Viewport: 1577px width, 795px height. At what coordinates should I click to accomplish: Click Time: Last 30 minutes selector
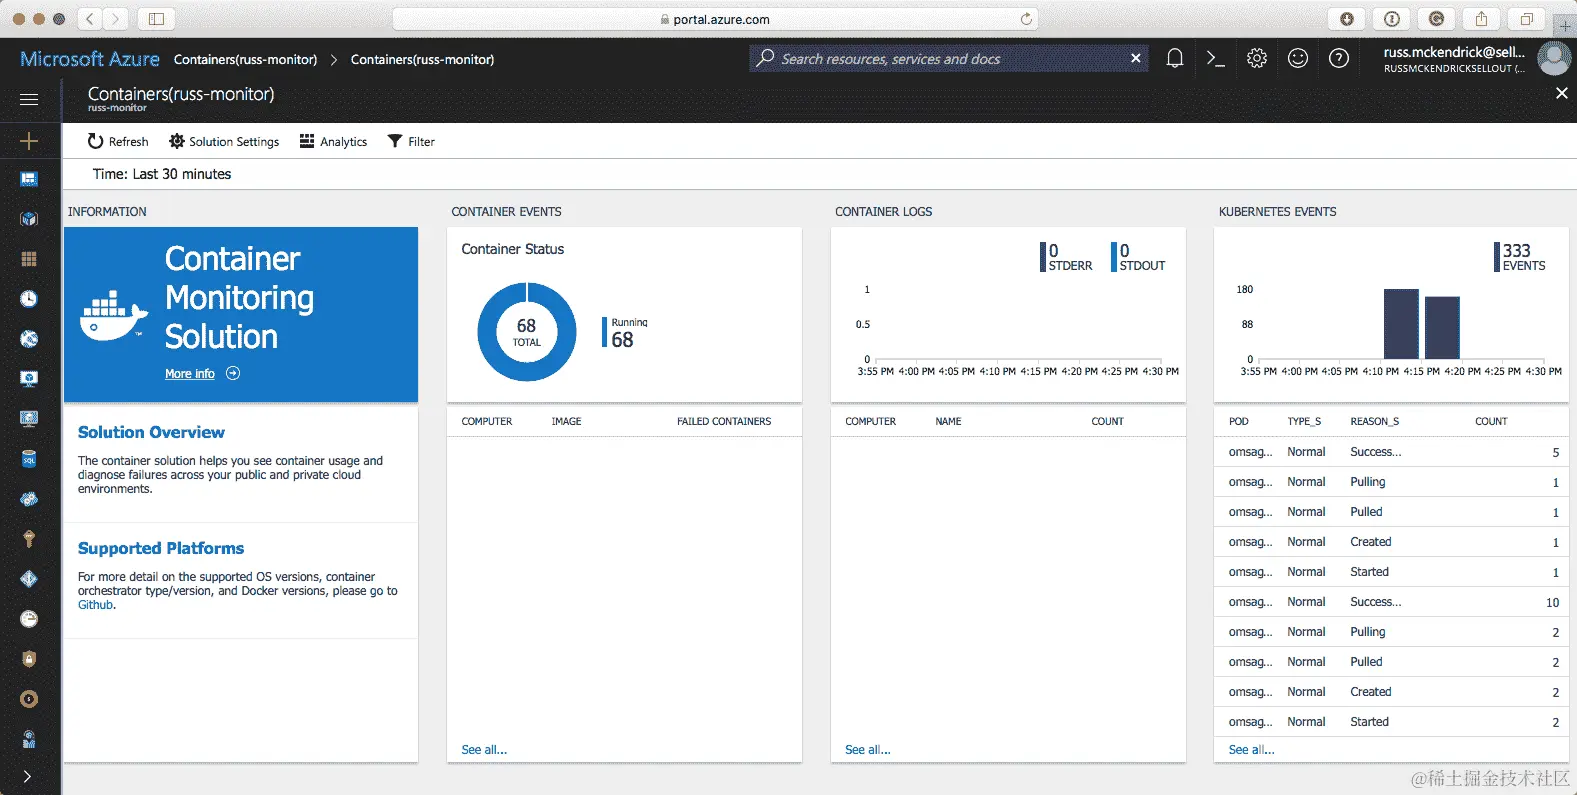point(162,174)
